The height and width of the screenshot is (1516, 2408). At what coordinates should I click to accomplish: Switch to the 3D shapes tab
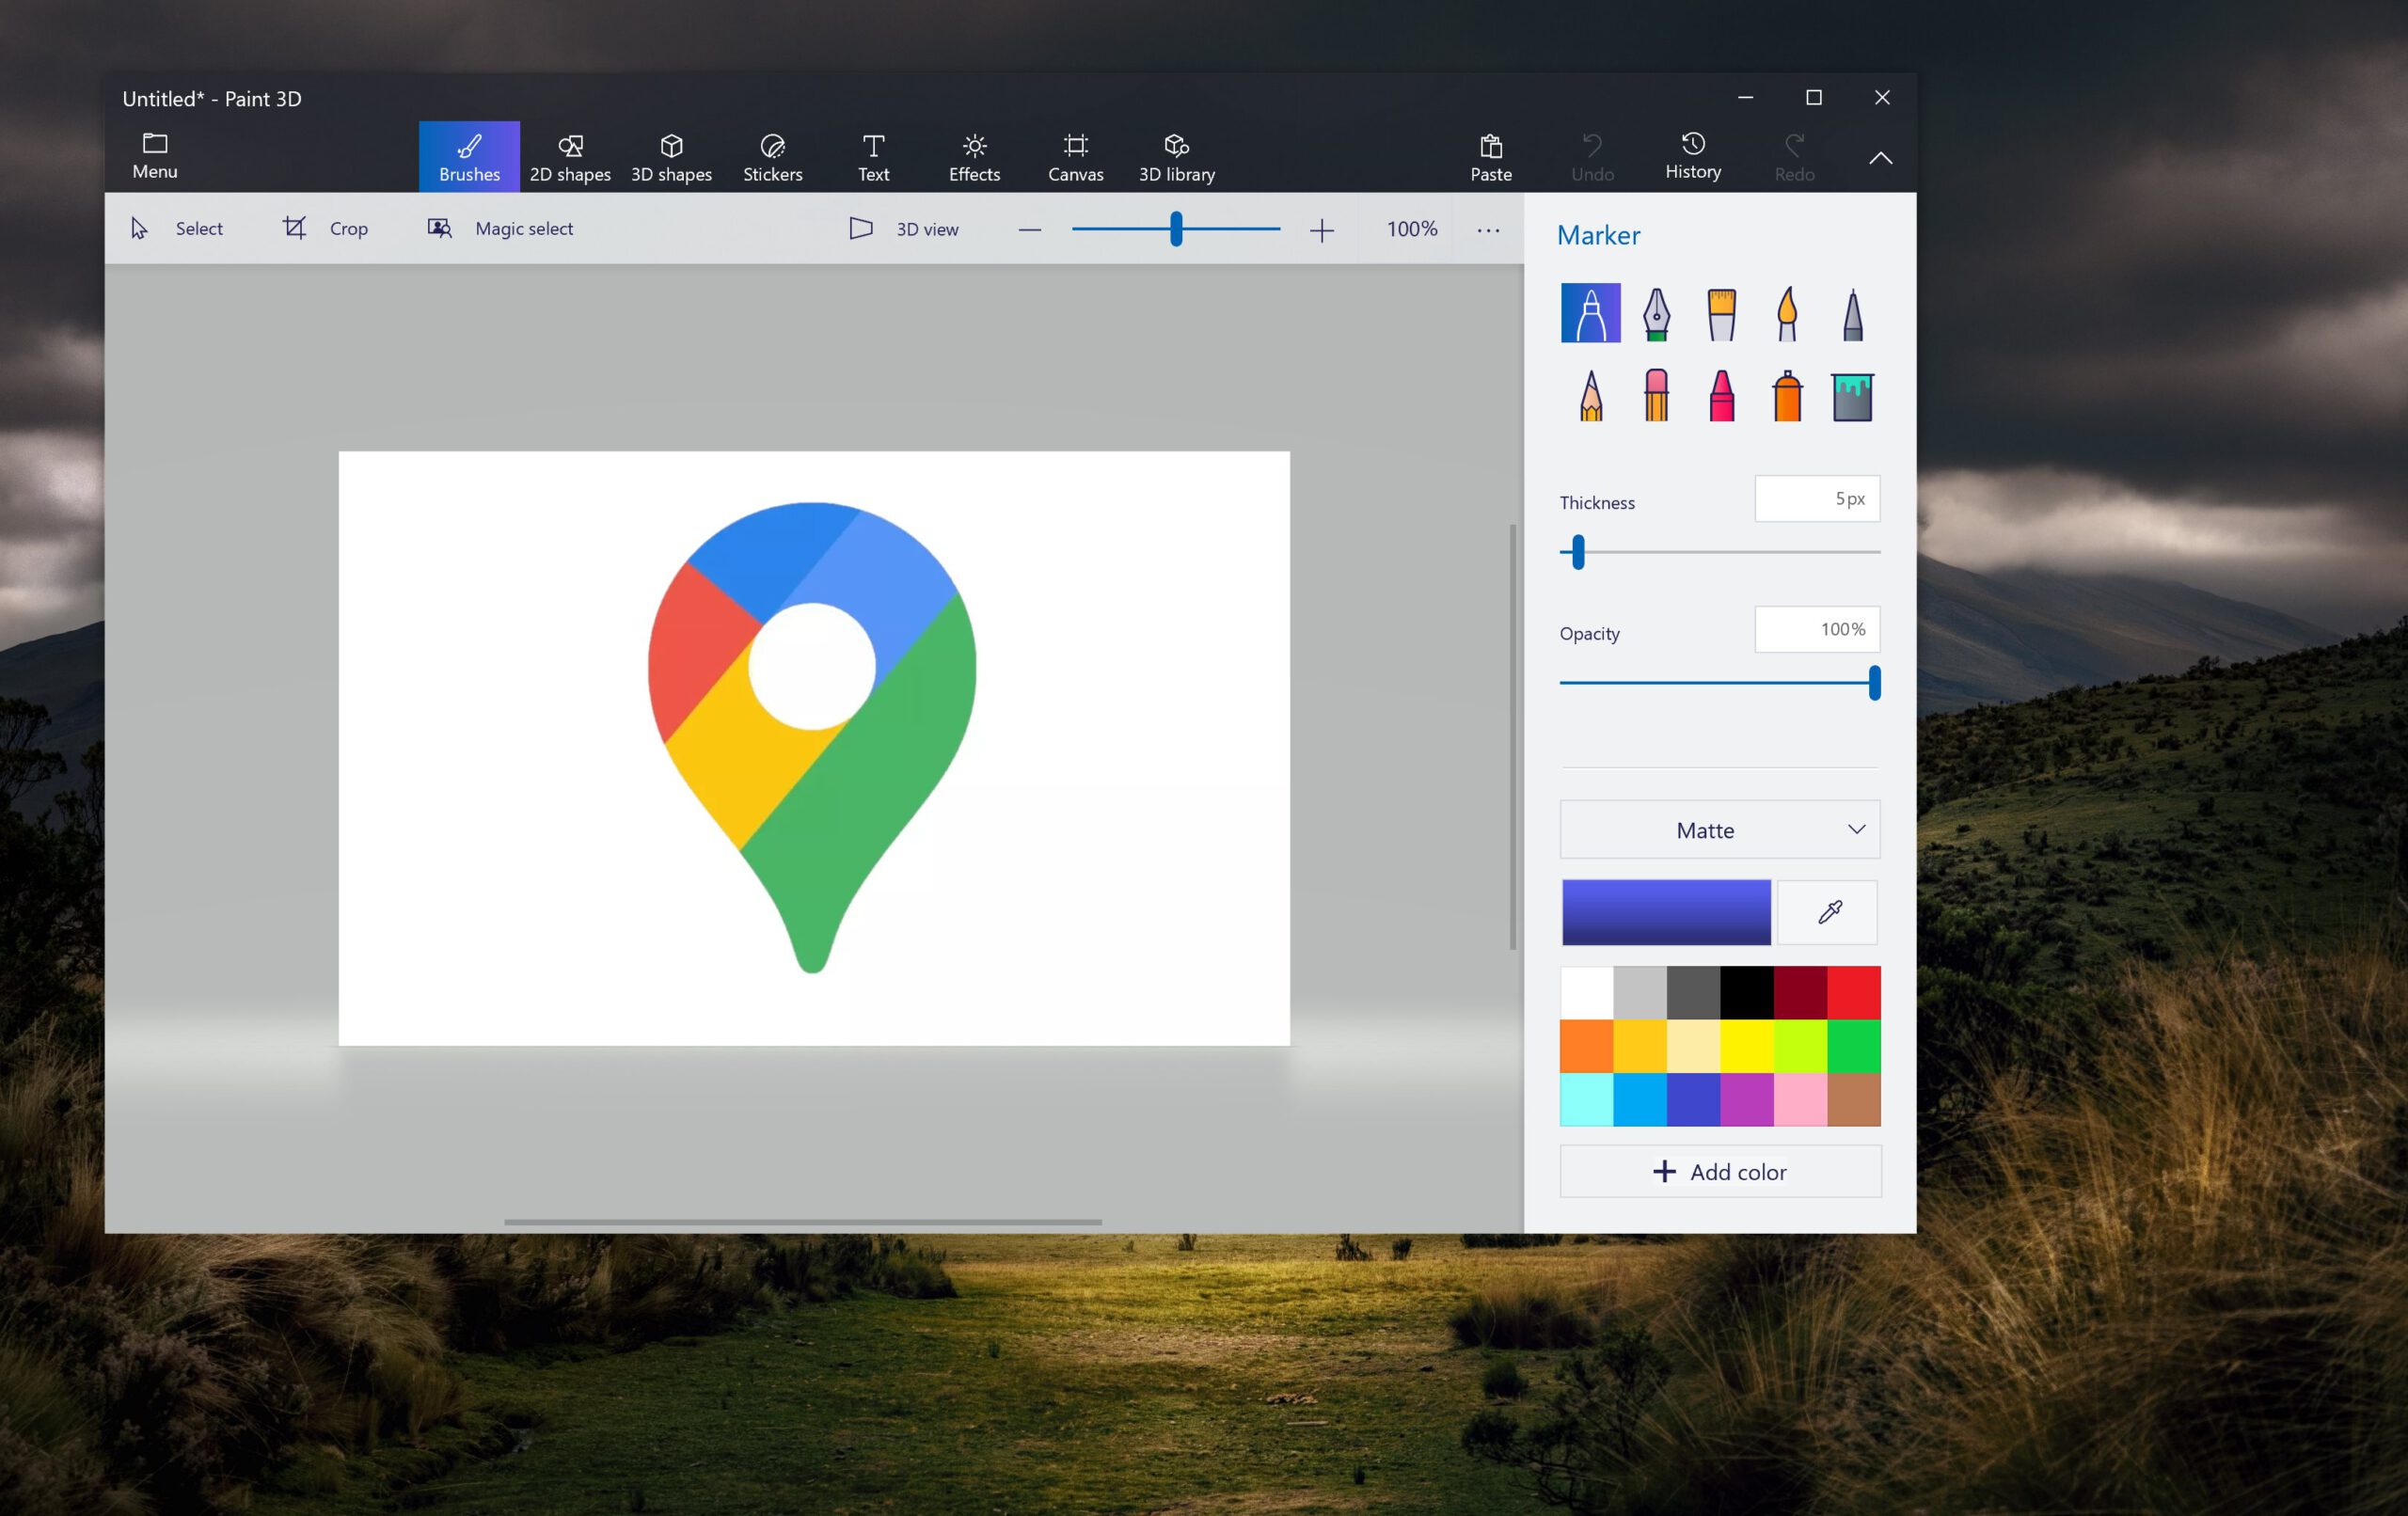671,157
